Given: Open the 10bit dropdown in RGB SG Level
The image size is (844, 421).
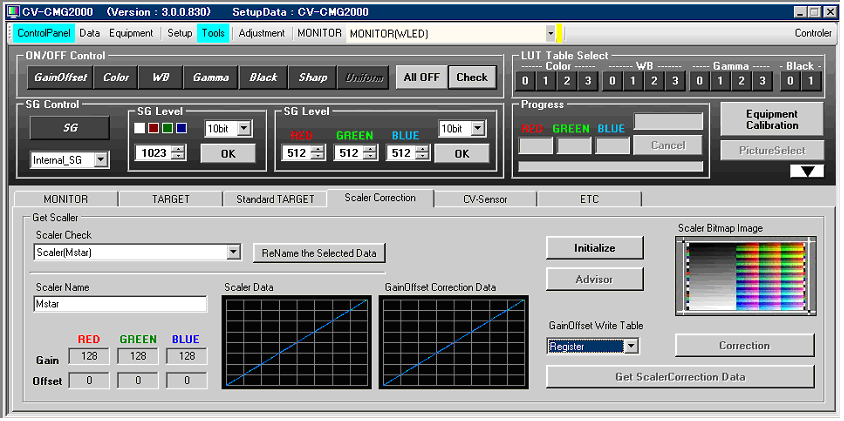Looking at the screenshot, I should (x=479, y=129).
